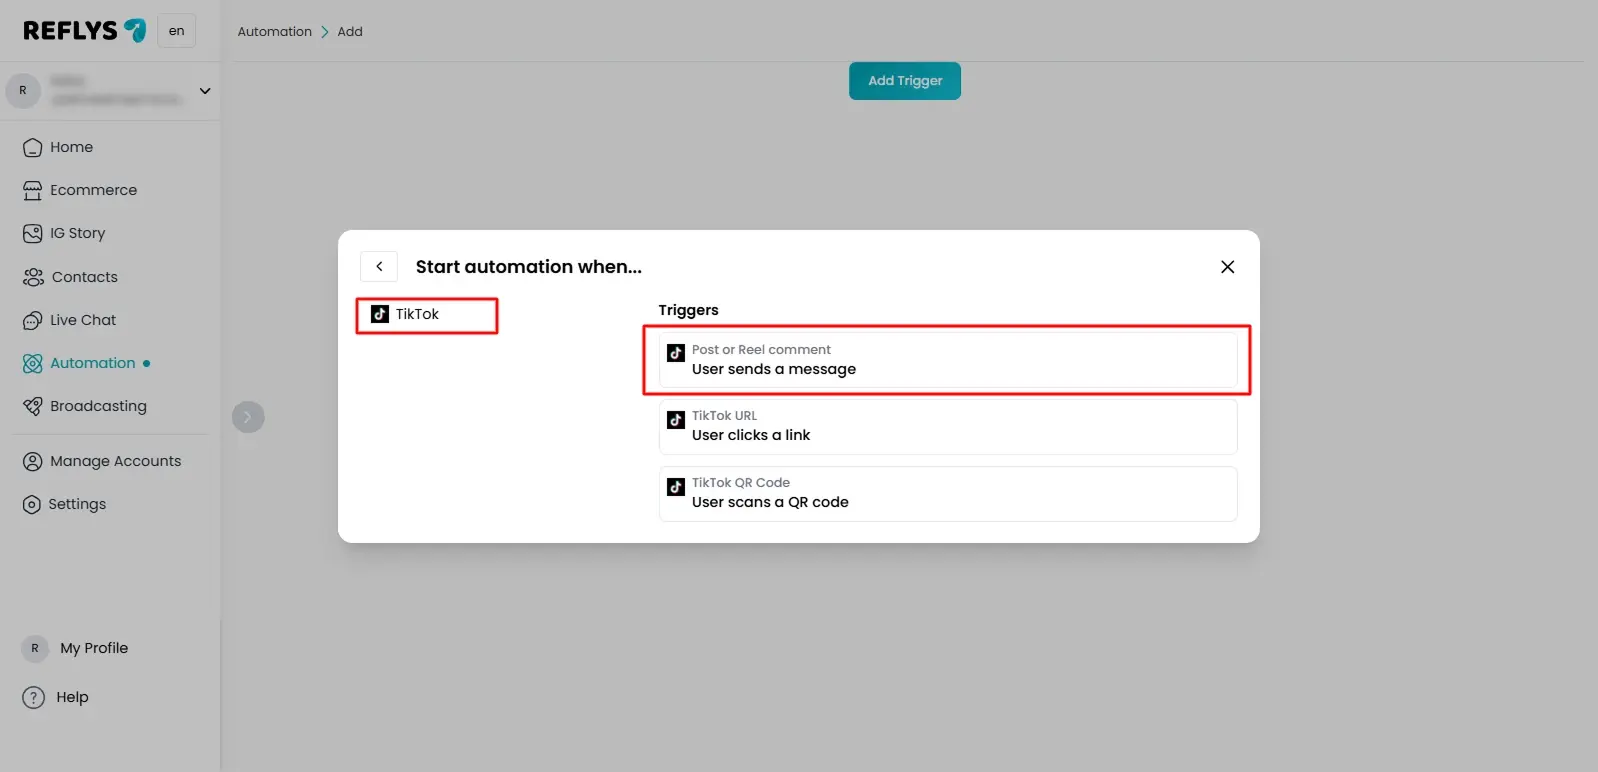This screenshot has height=772, width=1598.
Task: Choose 'User sends a message' trigger
Action: click(947, 360)
